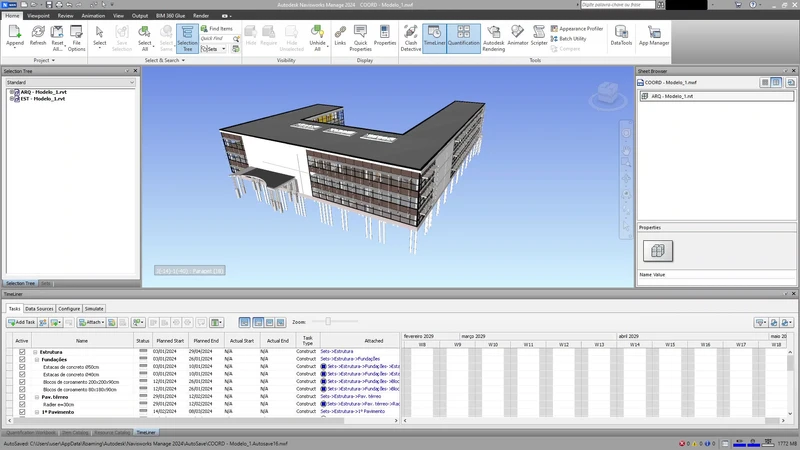Uncheck Active box for Fundações task
This screenshot has width=800, height=450.
pos(22,359)
